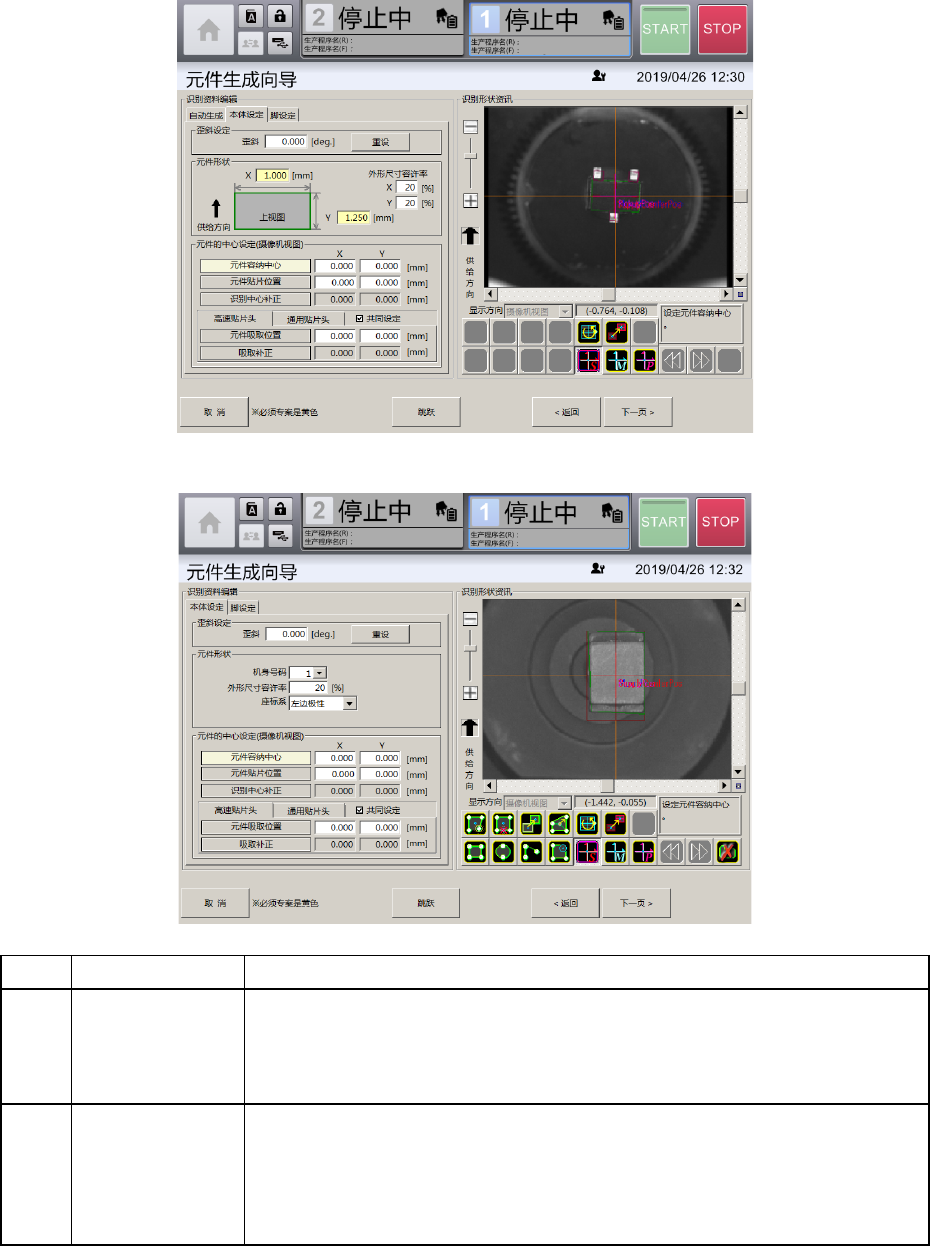The width and height of the screenshot is (930, 1246).
Task: Switch to the 自动生成 tab
Action: coord(206,115)
